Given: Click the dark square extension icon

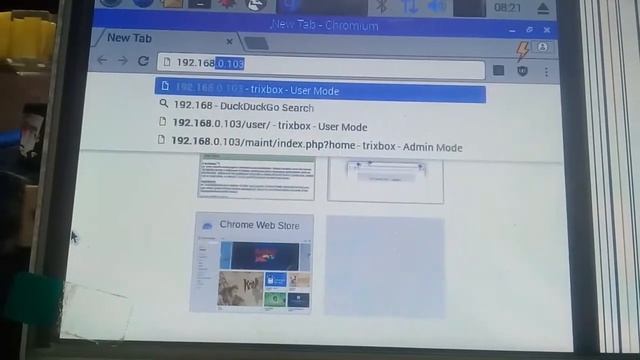Looking at the screenshot, I should [x=498, y=70].
